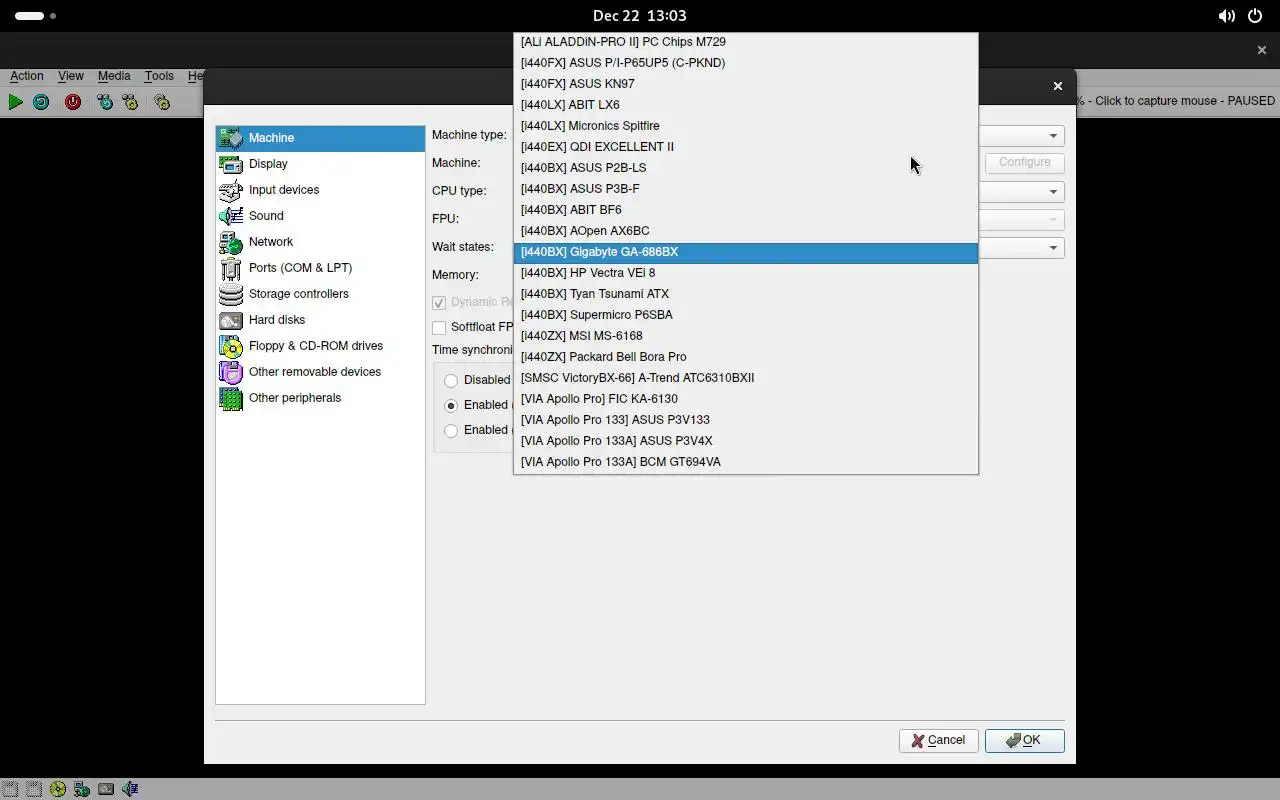Open the Media menu
The height and width of the screenshot is (800, 1280).
114,76
